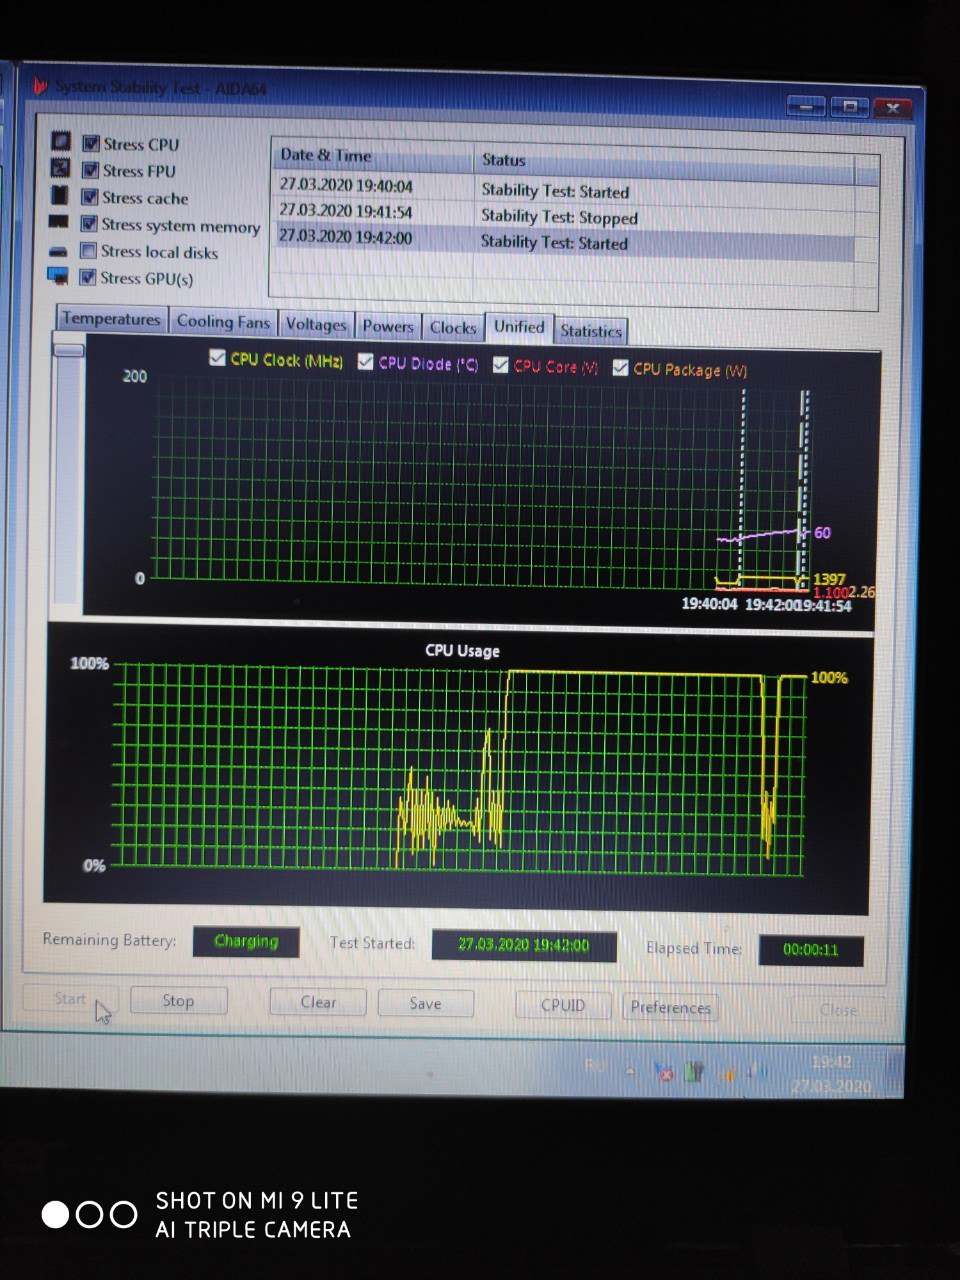Click the CPU Usage graph title

pos(462,650)
